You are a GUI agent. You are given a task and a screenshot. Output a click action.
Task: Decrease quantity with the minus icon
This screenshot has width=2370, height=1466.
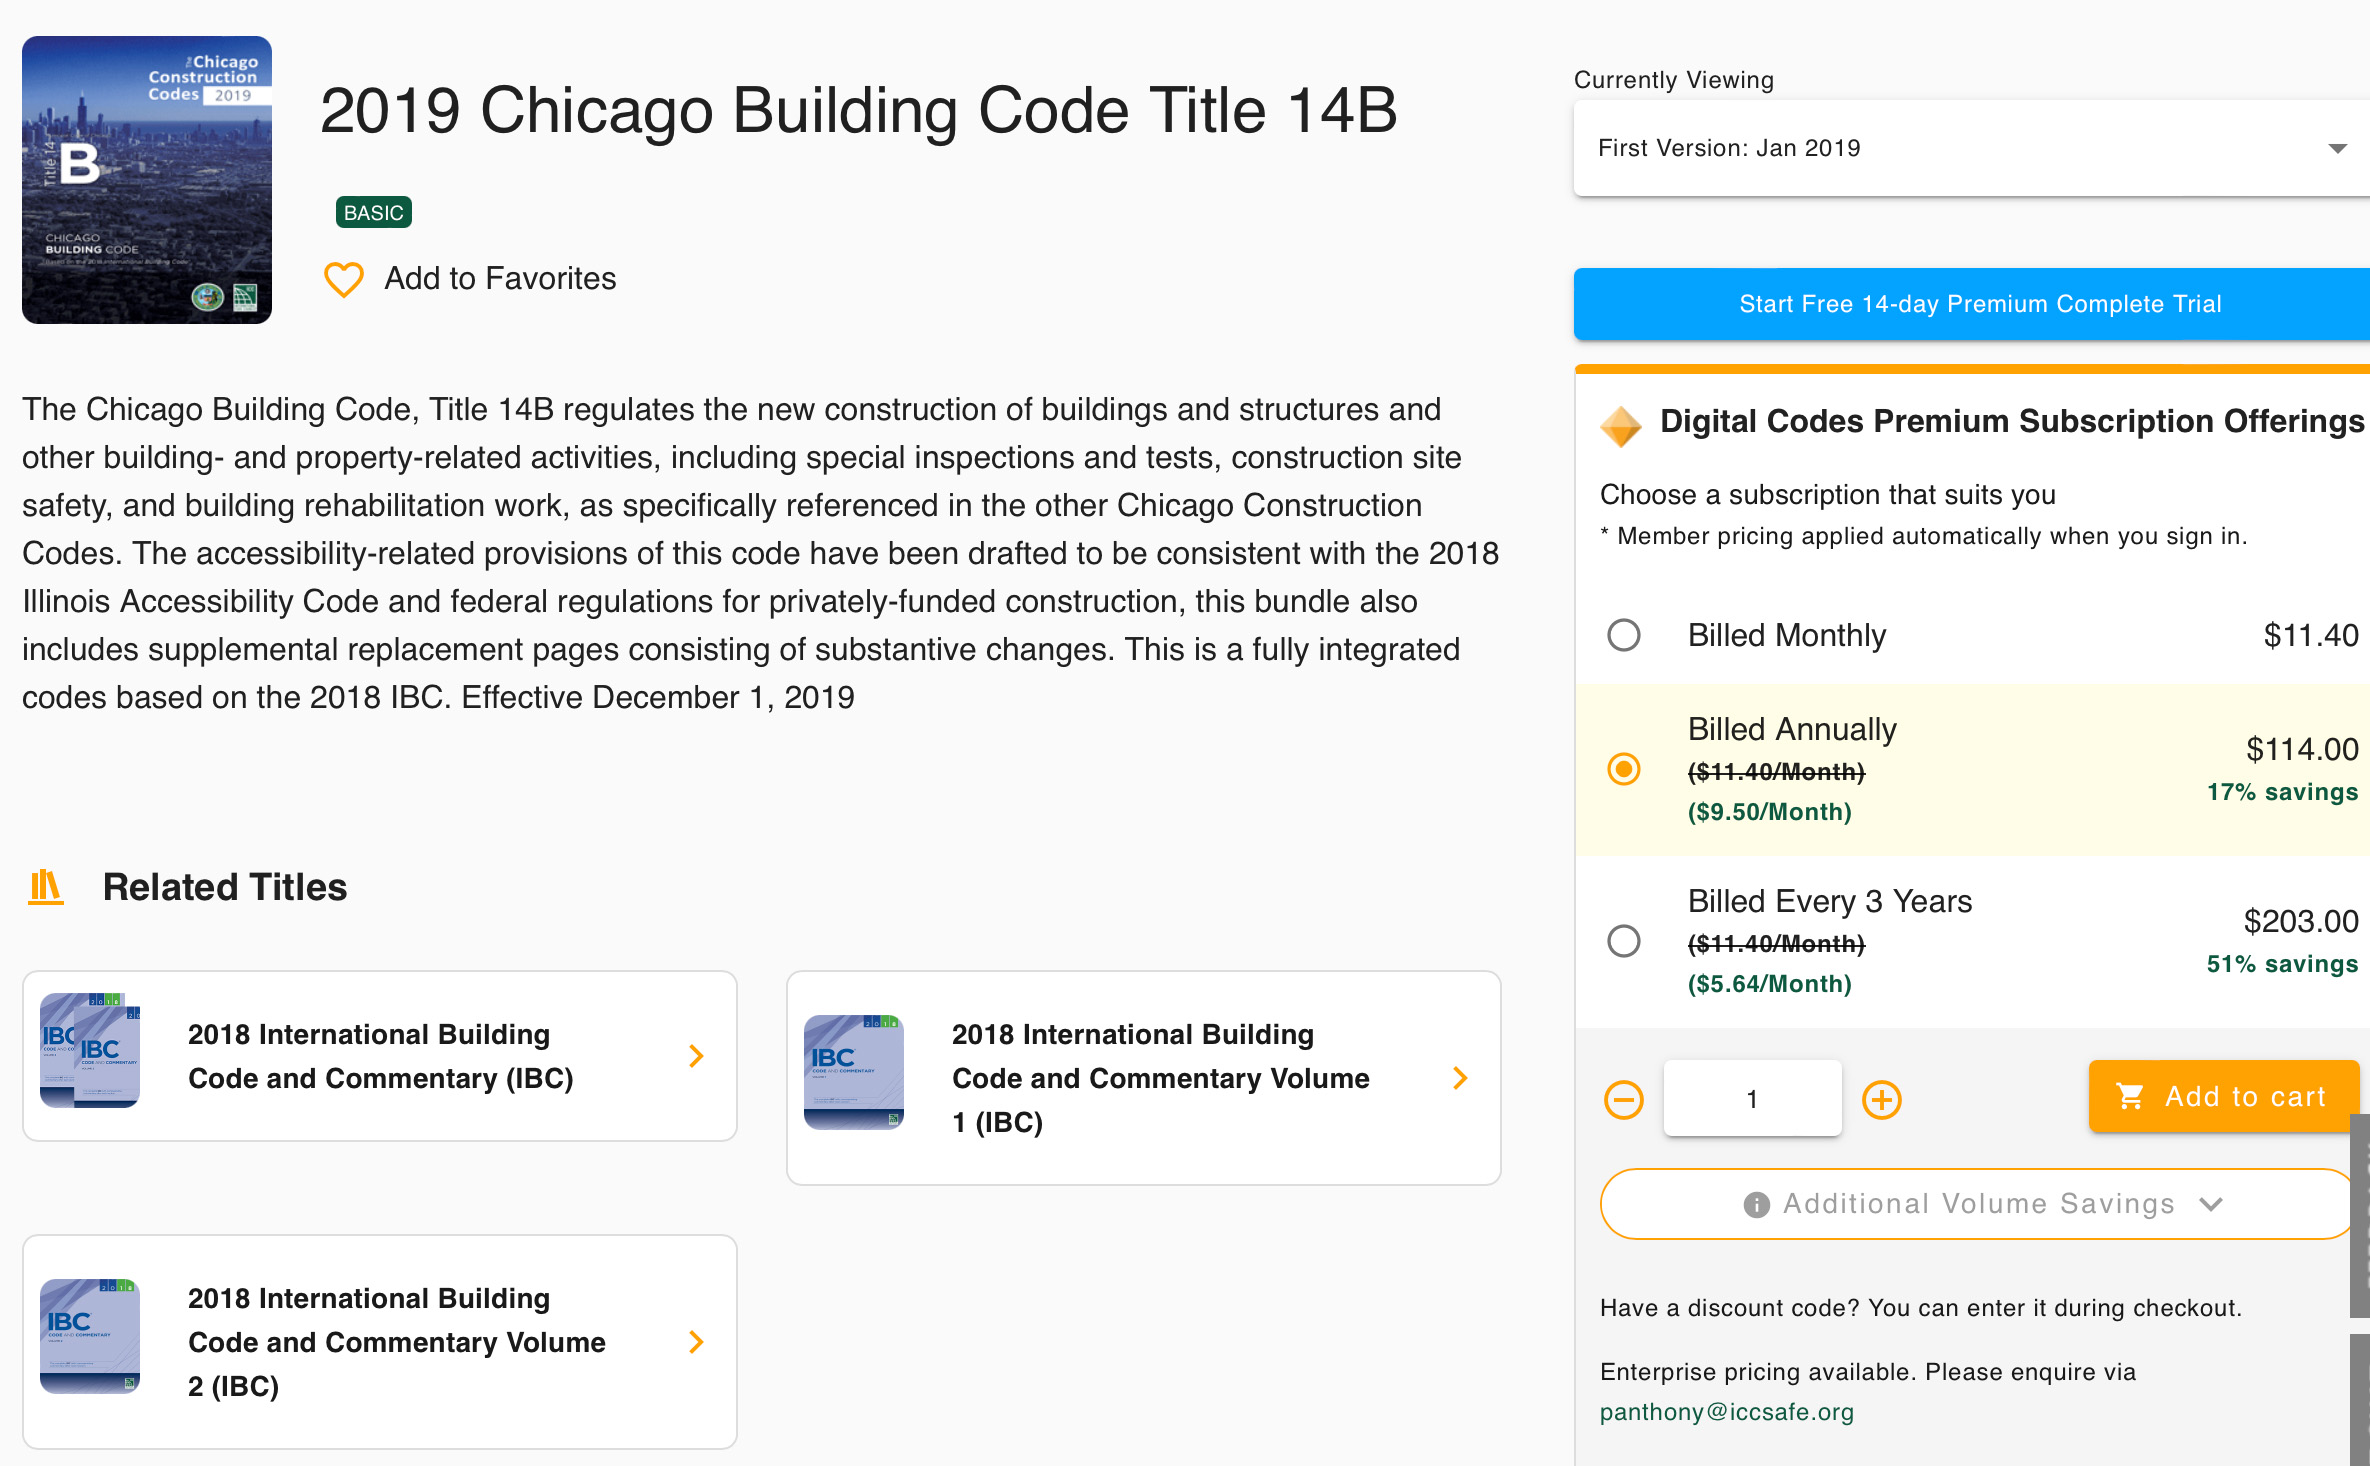(1624, 1100)
